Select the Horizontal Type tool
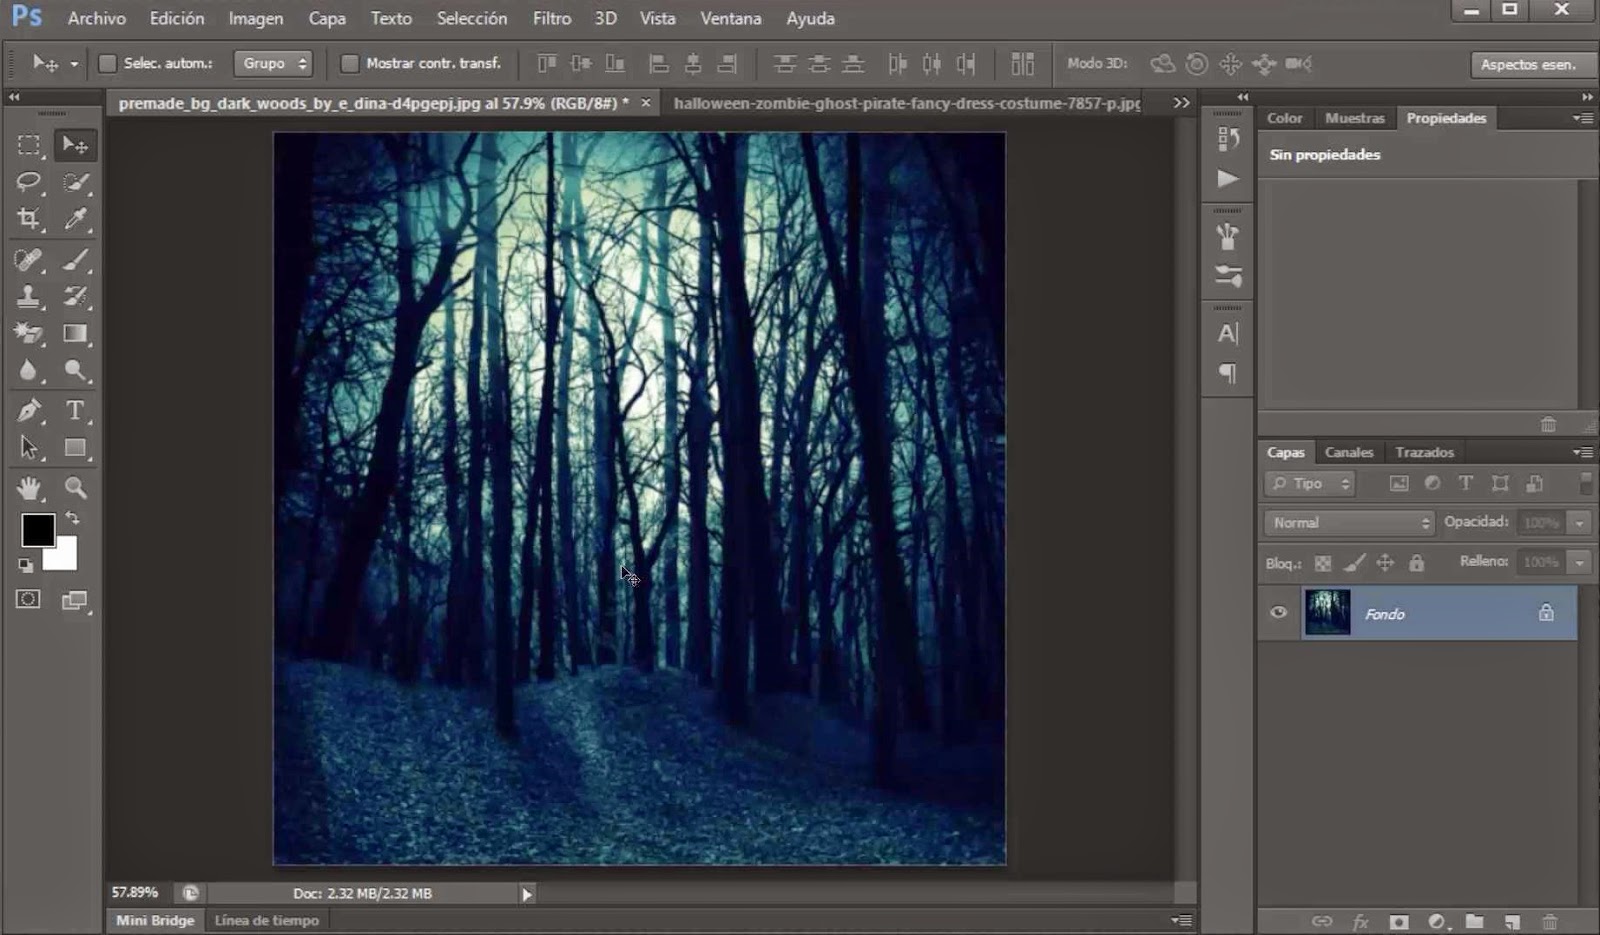 point(75,410)
